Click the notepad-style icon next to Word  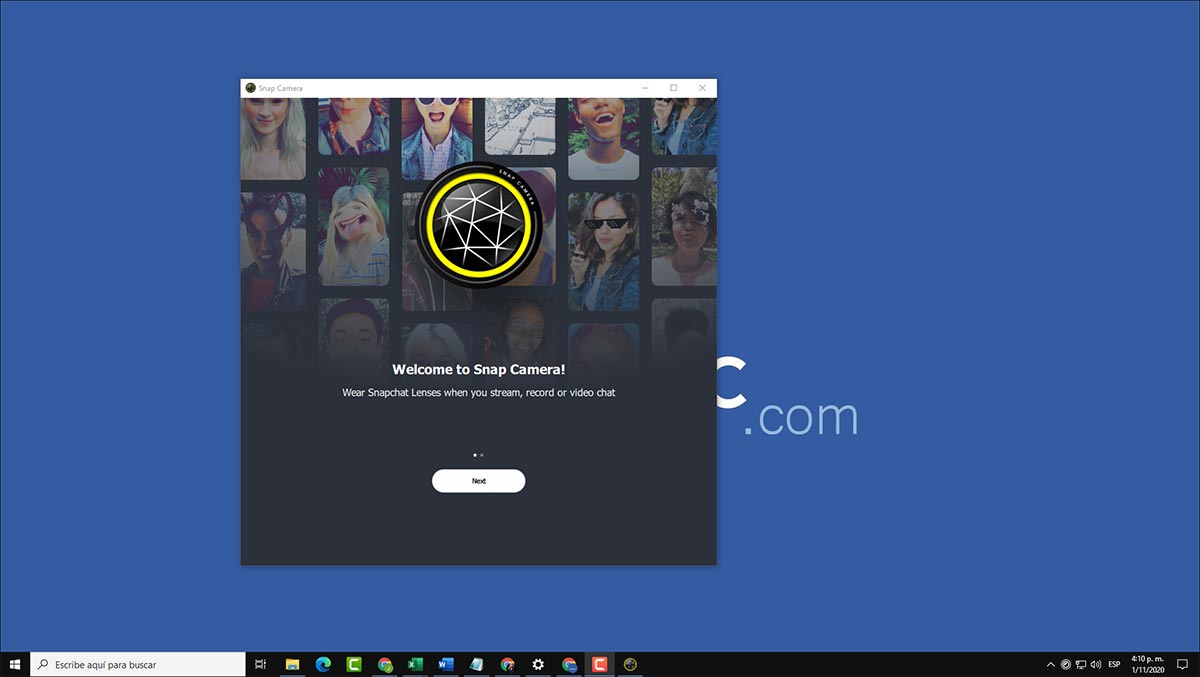tap(476, 664)
